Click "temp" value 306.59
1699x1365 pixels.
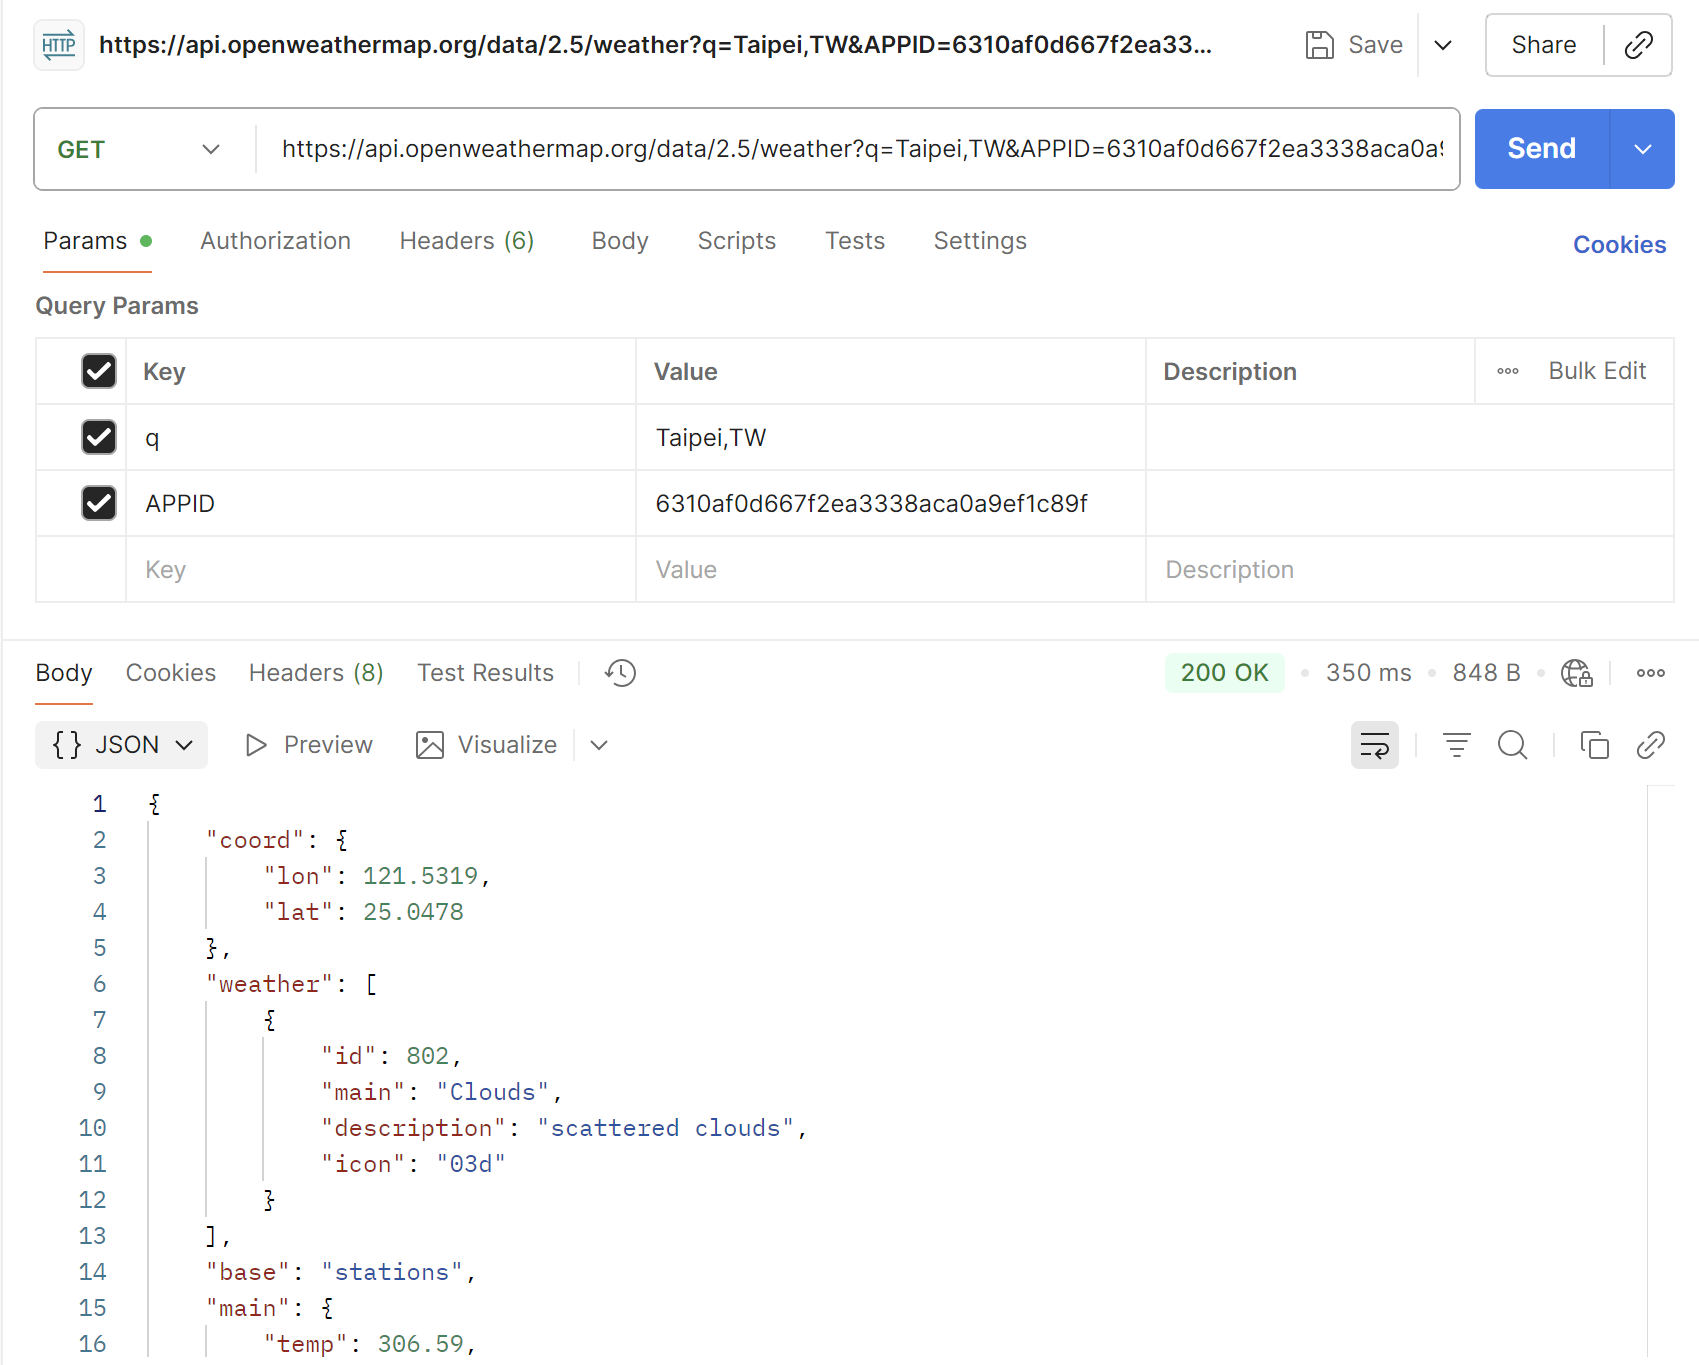[420, 1344]
